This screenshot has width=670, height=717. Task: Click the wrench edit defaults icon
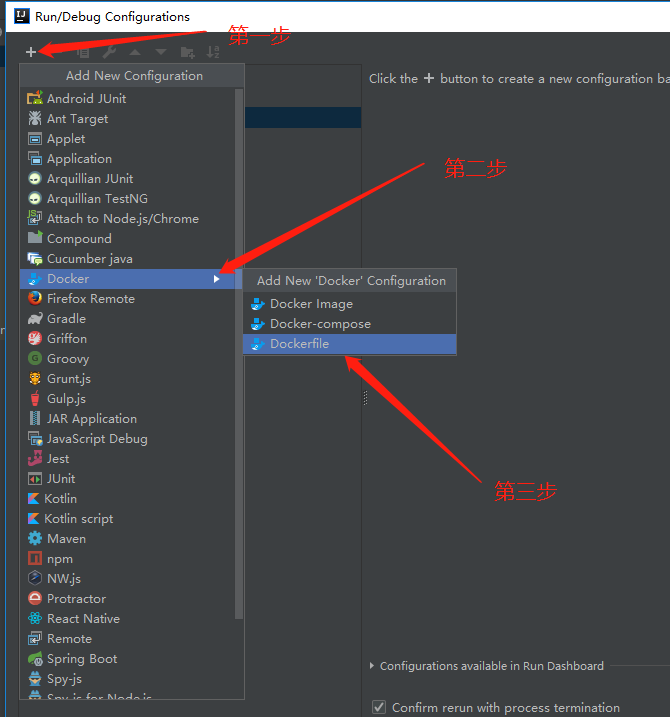pos(109,52)
